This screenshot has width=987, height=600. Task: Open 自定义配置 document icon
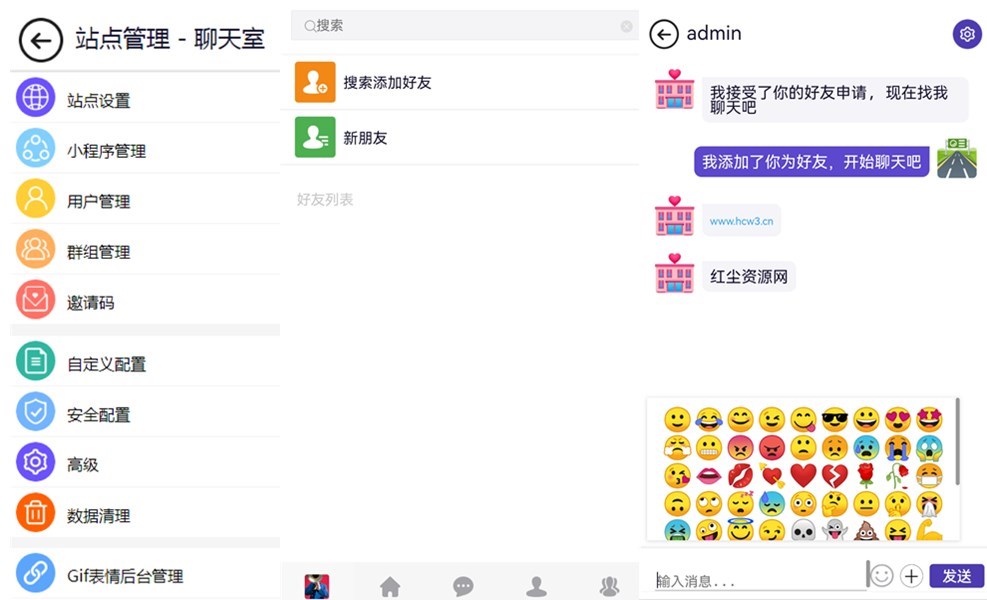pyautogui.click(x=35, y=361)
